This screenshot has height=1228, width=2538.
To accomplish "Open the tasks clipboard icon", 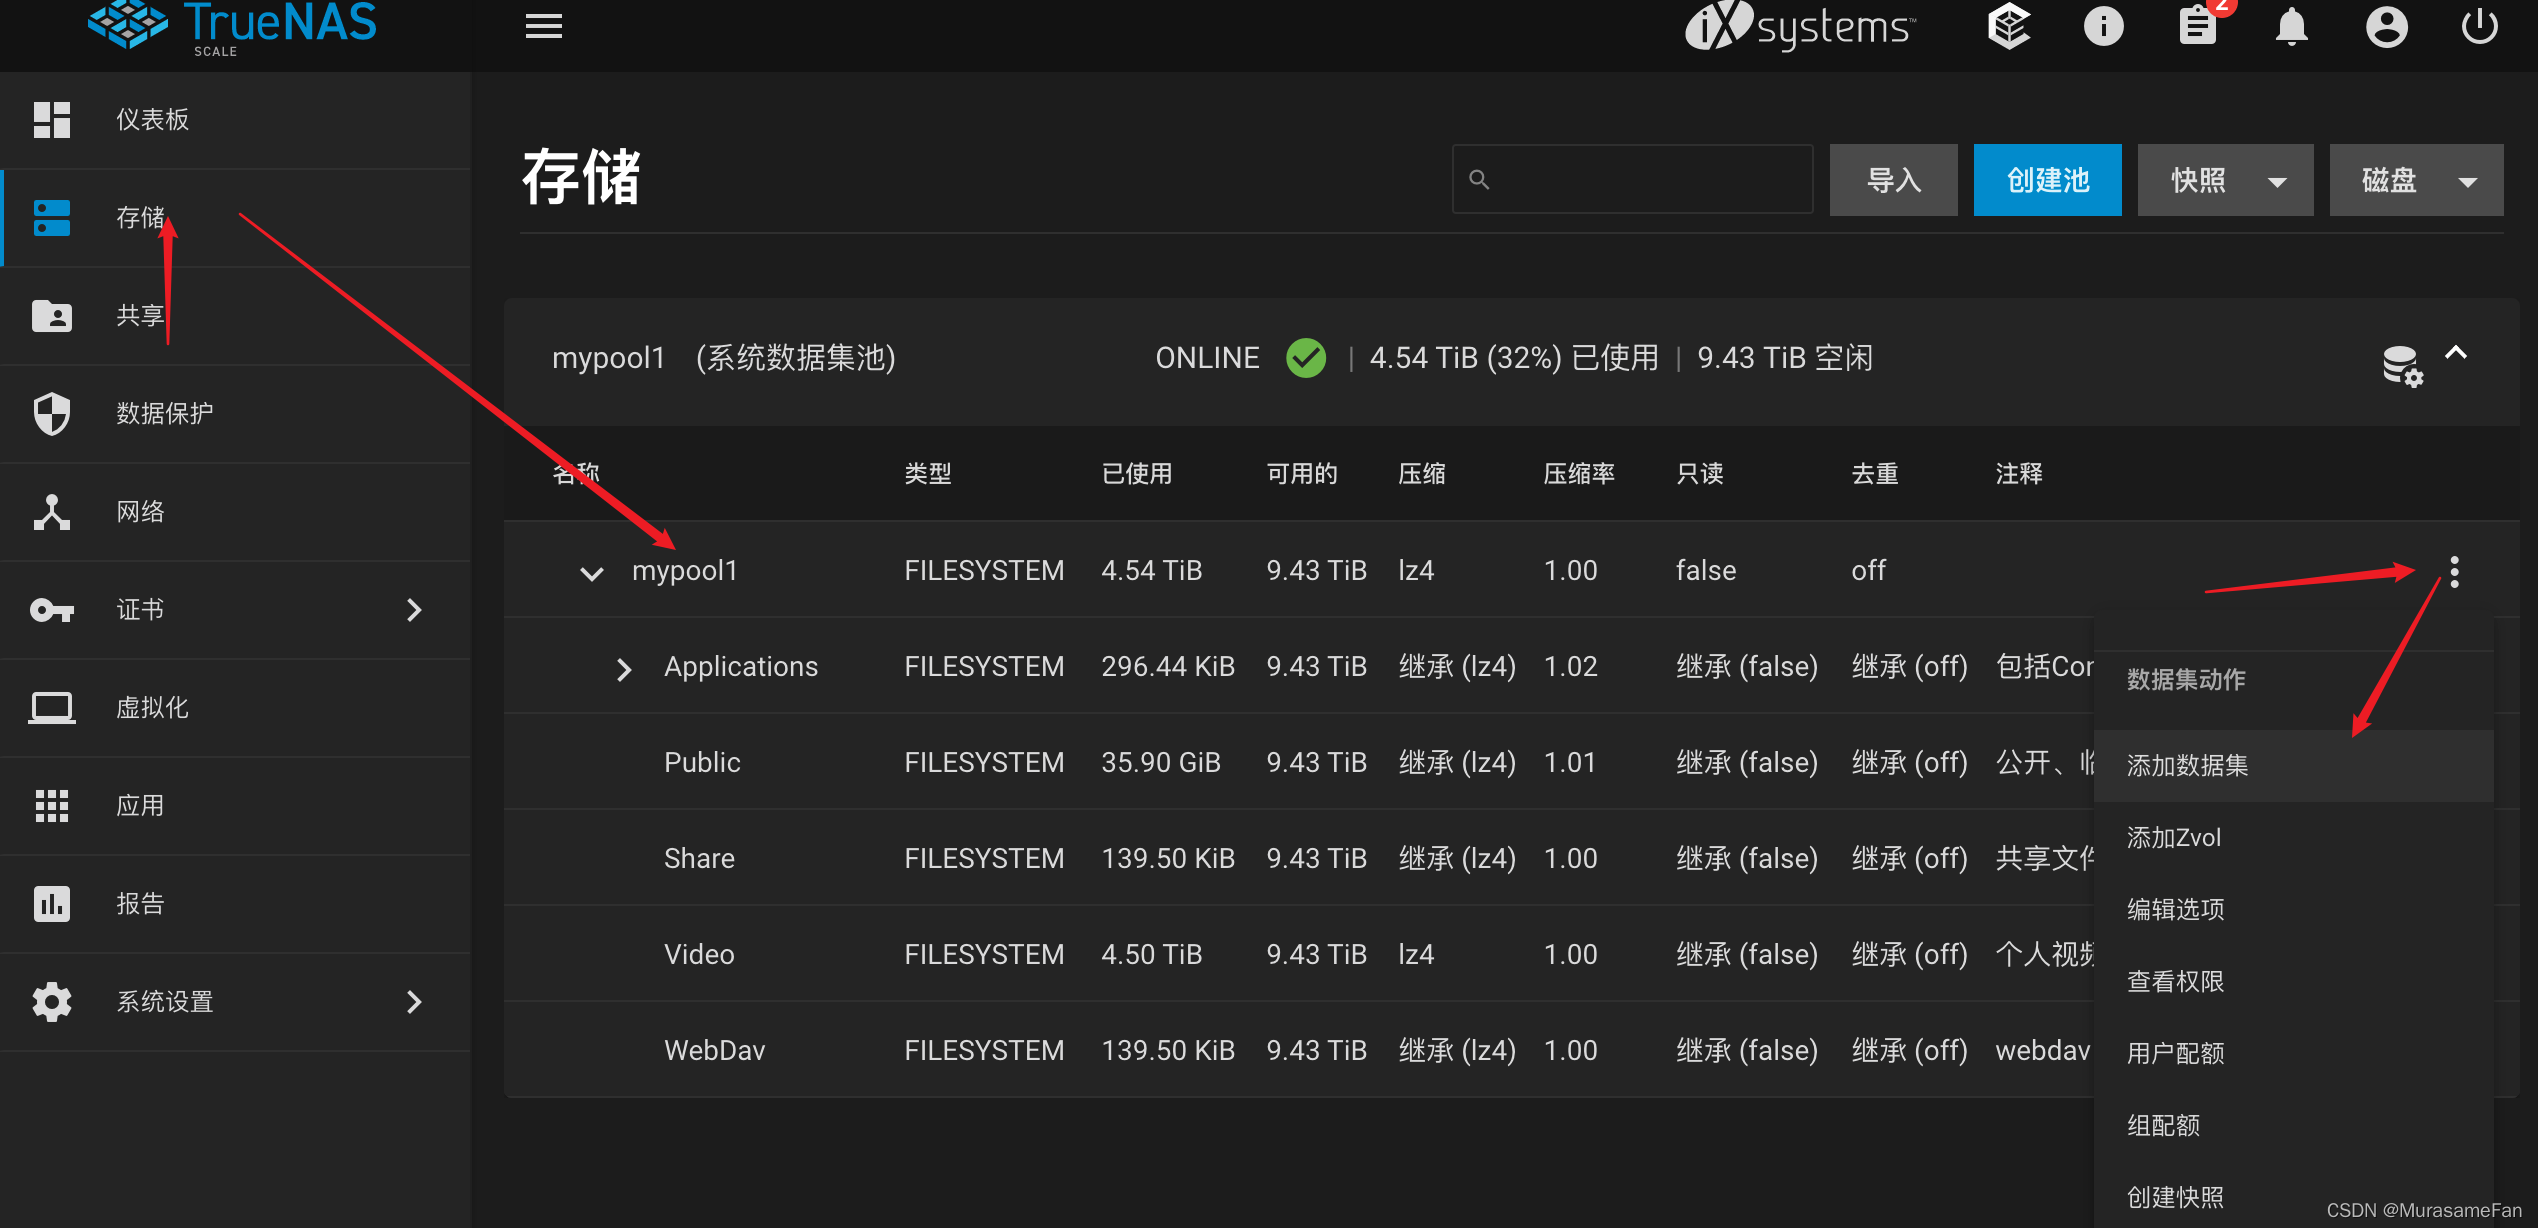I will click(x=2197, y=26).
